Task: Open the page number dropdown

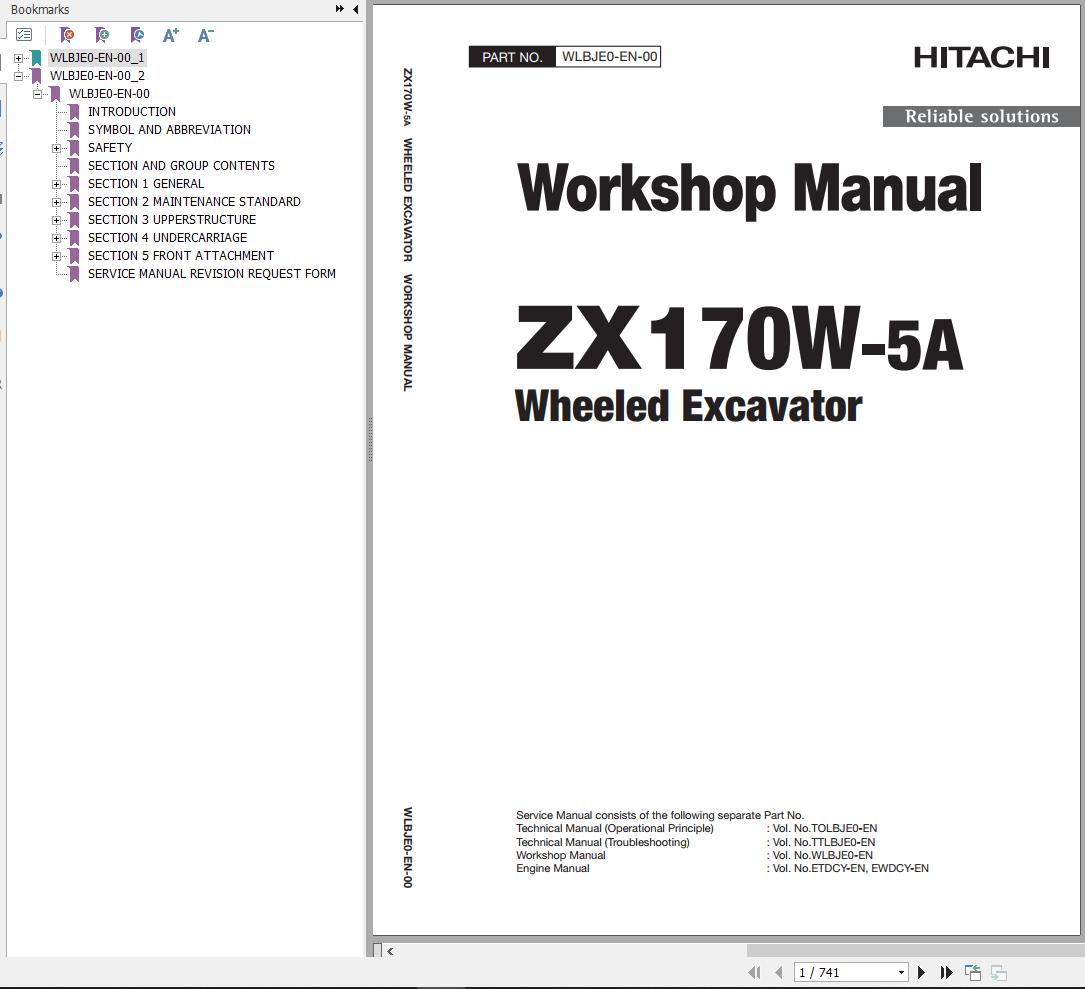Action: coord(901,972)
